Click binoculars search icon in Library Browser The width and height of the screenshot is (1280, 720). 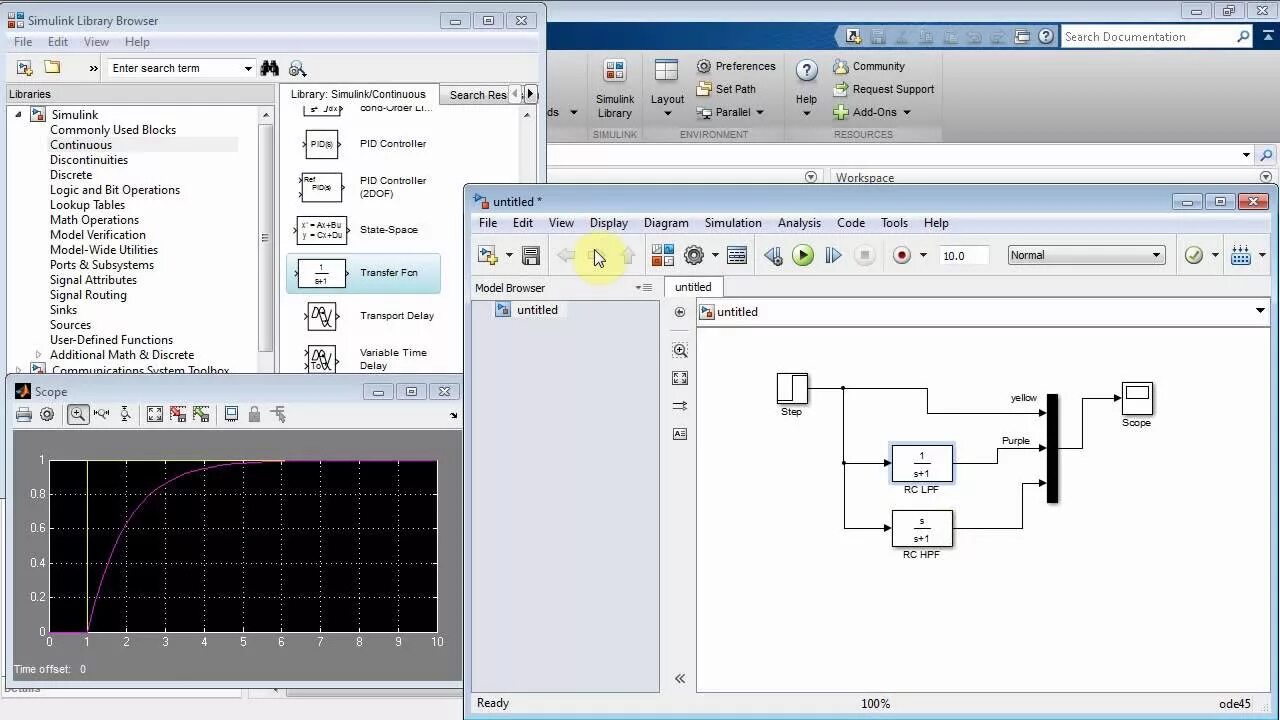[269, 68]
